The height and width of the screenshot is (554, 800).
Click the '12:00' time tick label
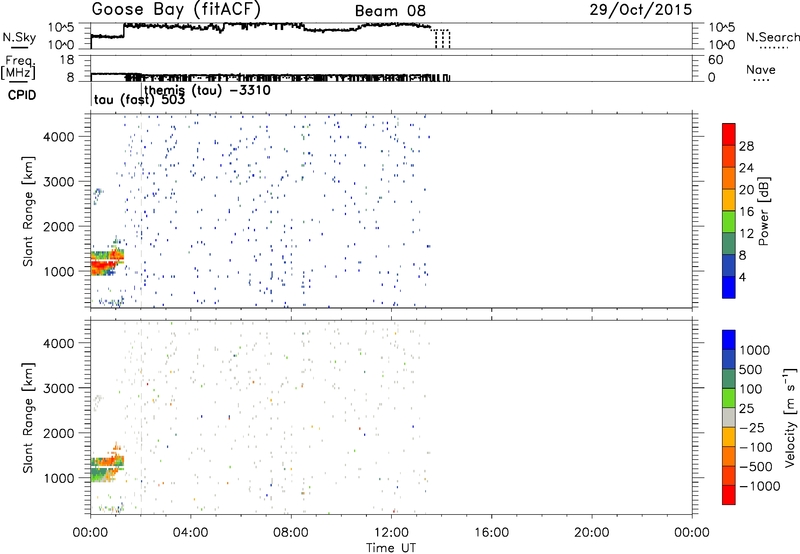(x=391, y=532)
